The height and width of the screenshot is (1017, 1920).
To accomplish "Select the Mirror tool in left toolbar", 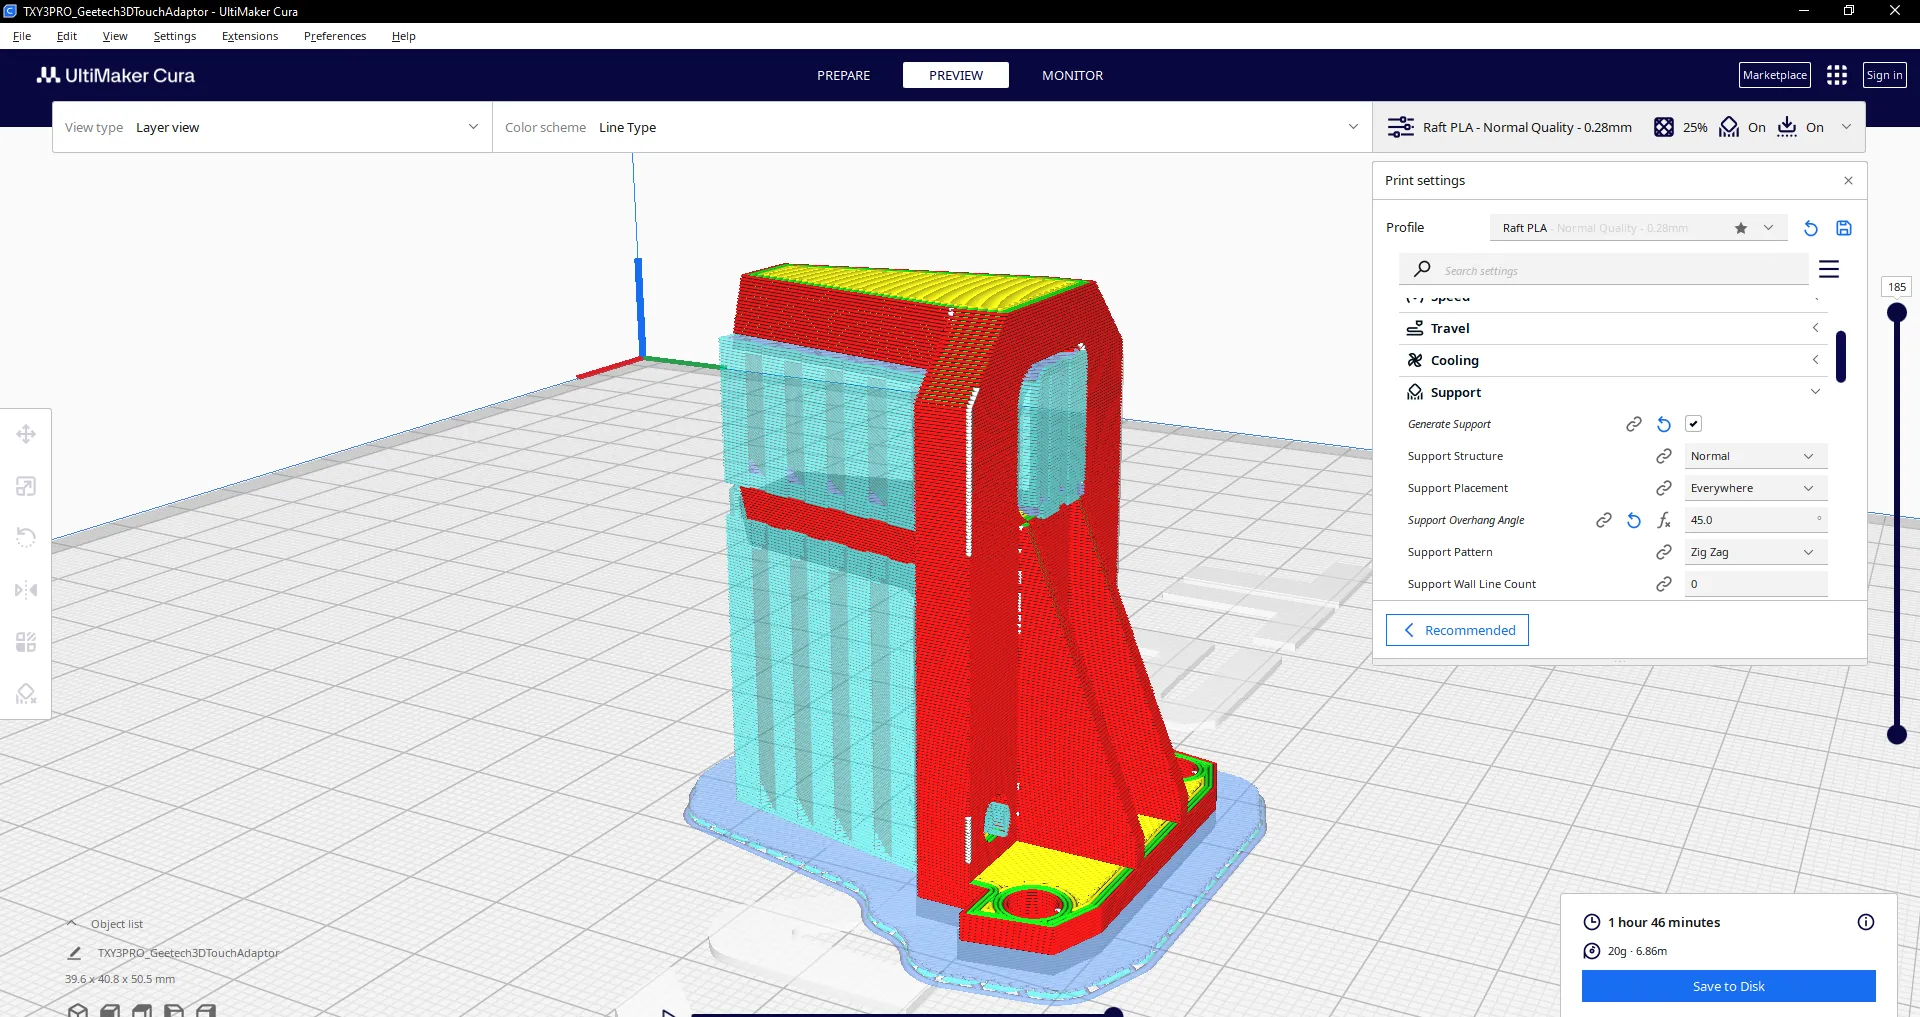I will point(26,590).
